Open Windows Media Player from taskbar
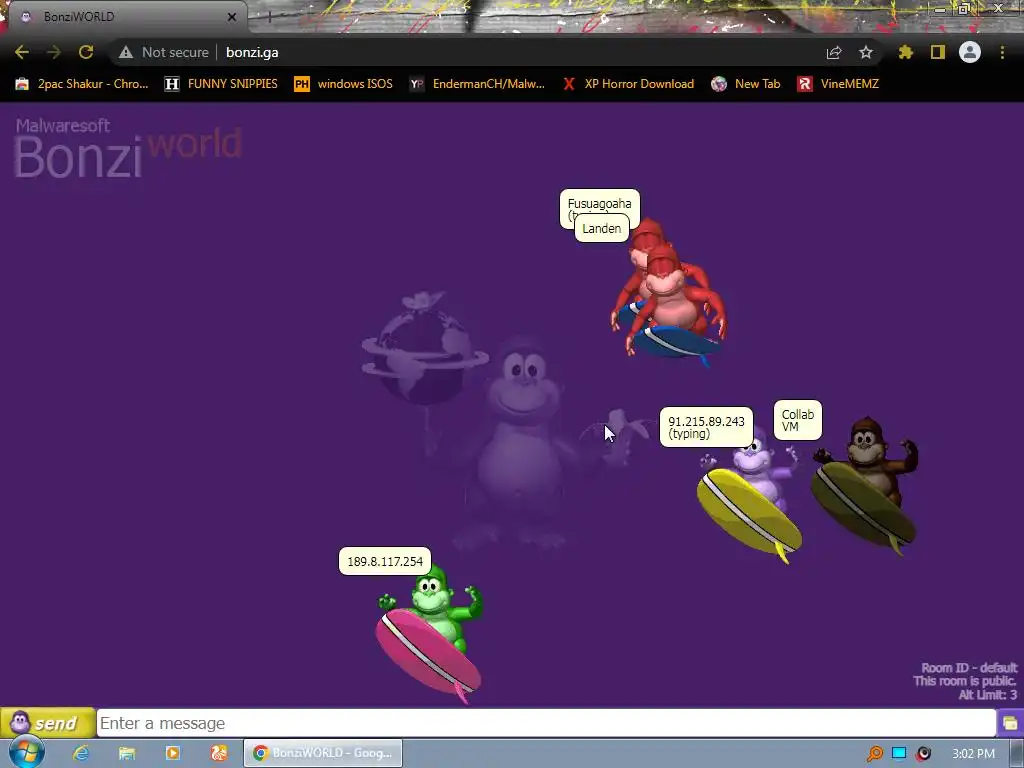The height and width of the screenshot is (768, 1024). (172, 753)
